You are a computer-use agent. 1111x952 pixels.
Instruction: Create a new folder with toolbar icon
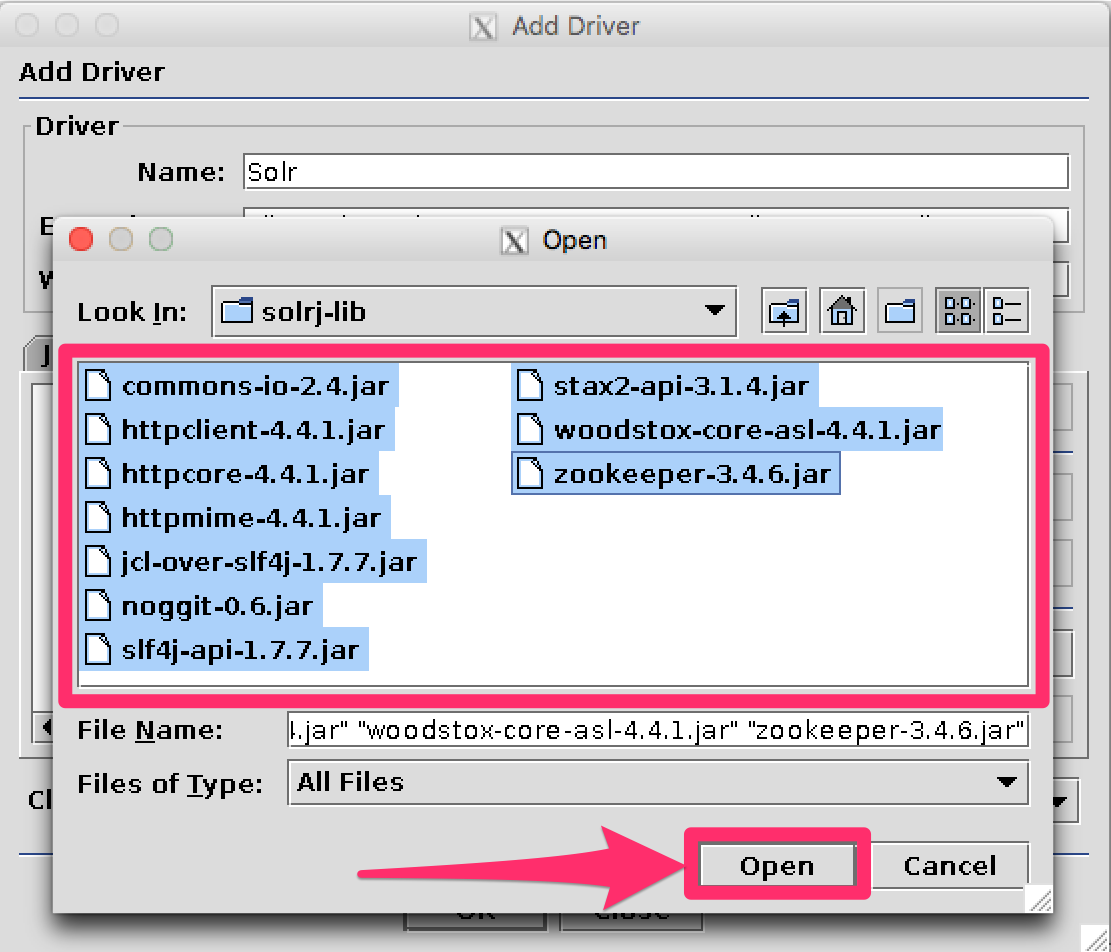tap(900, 312)
